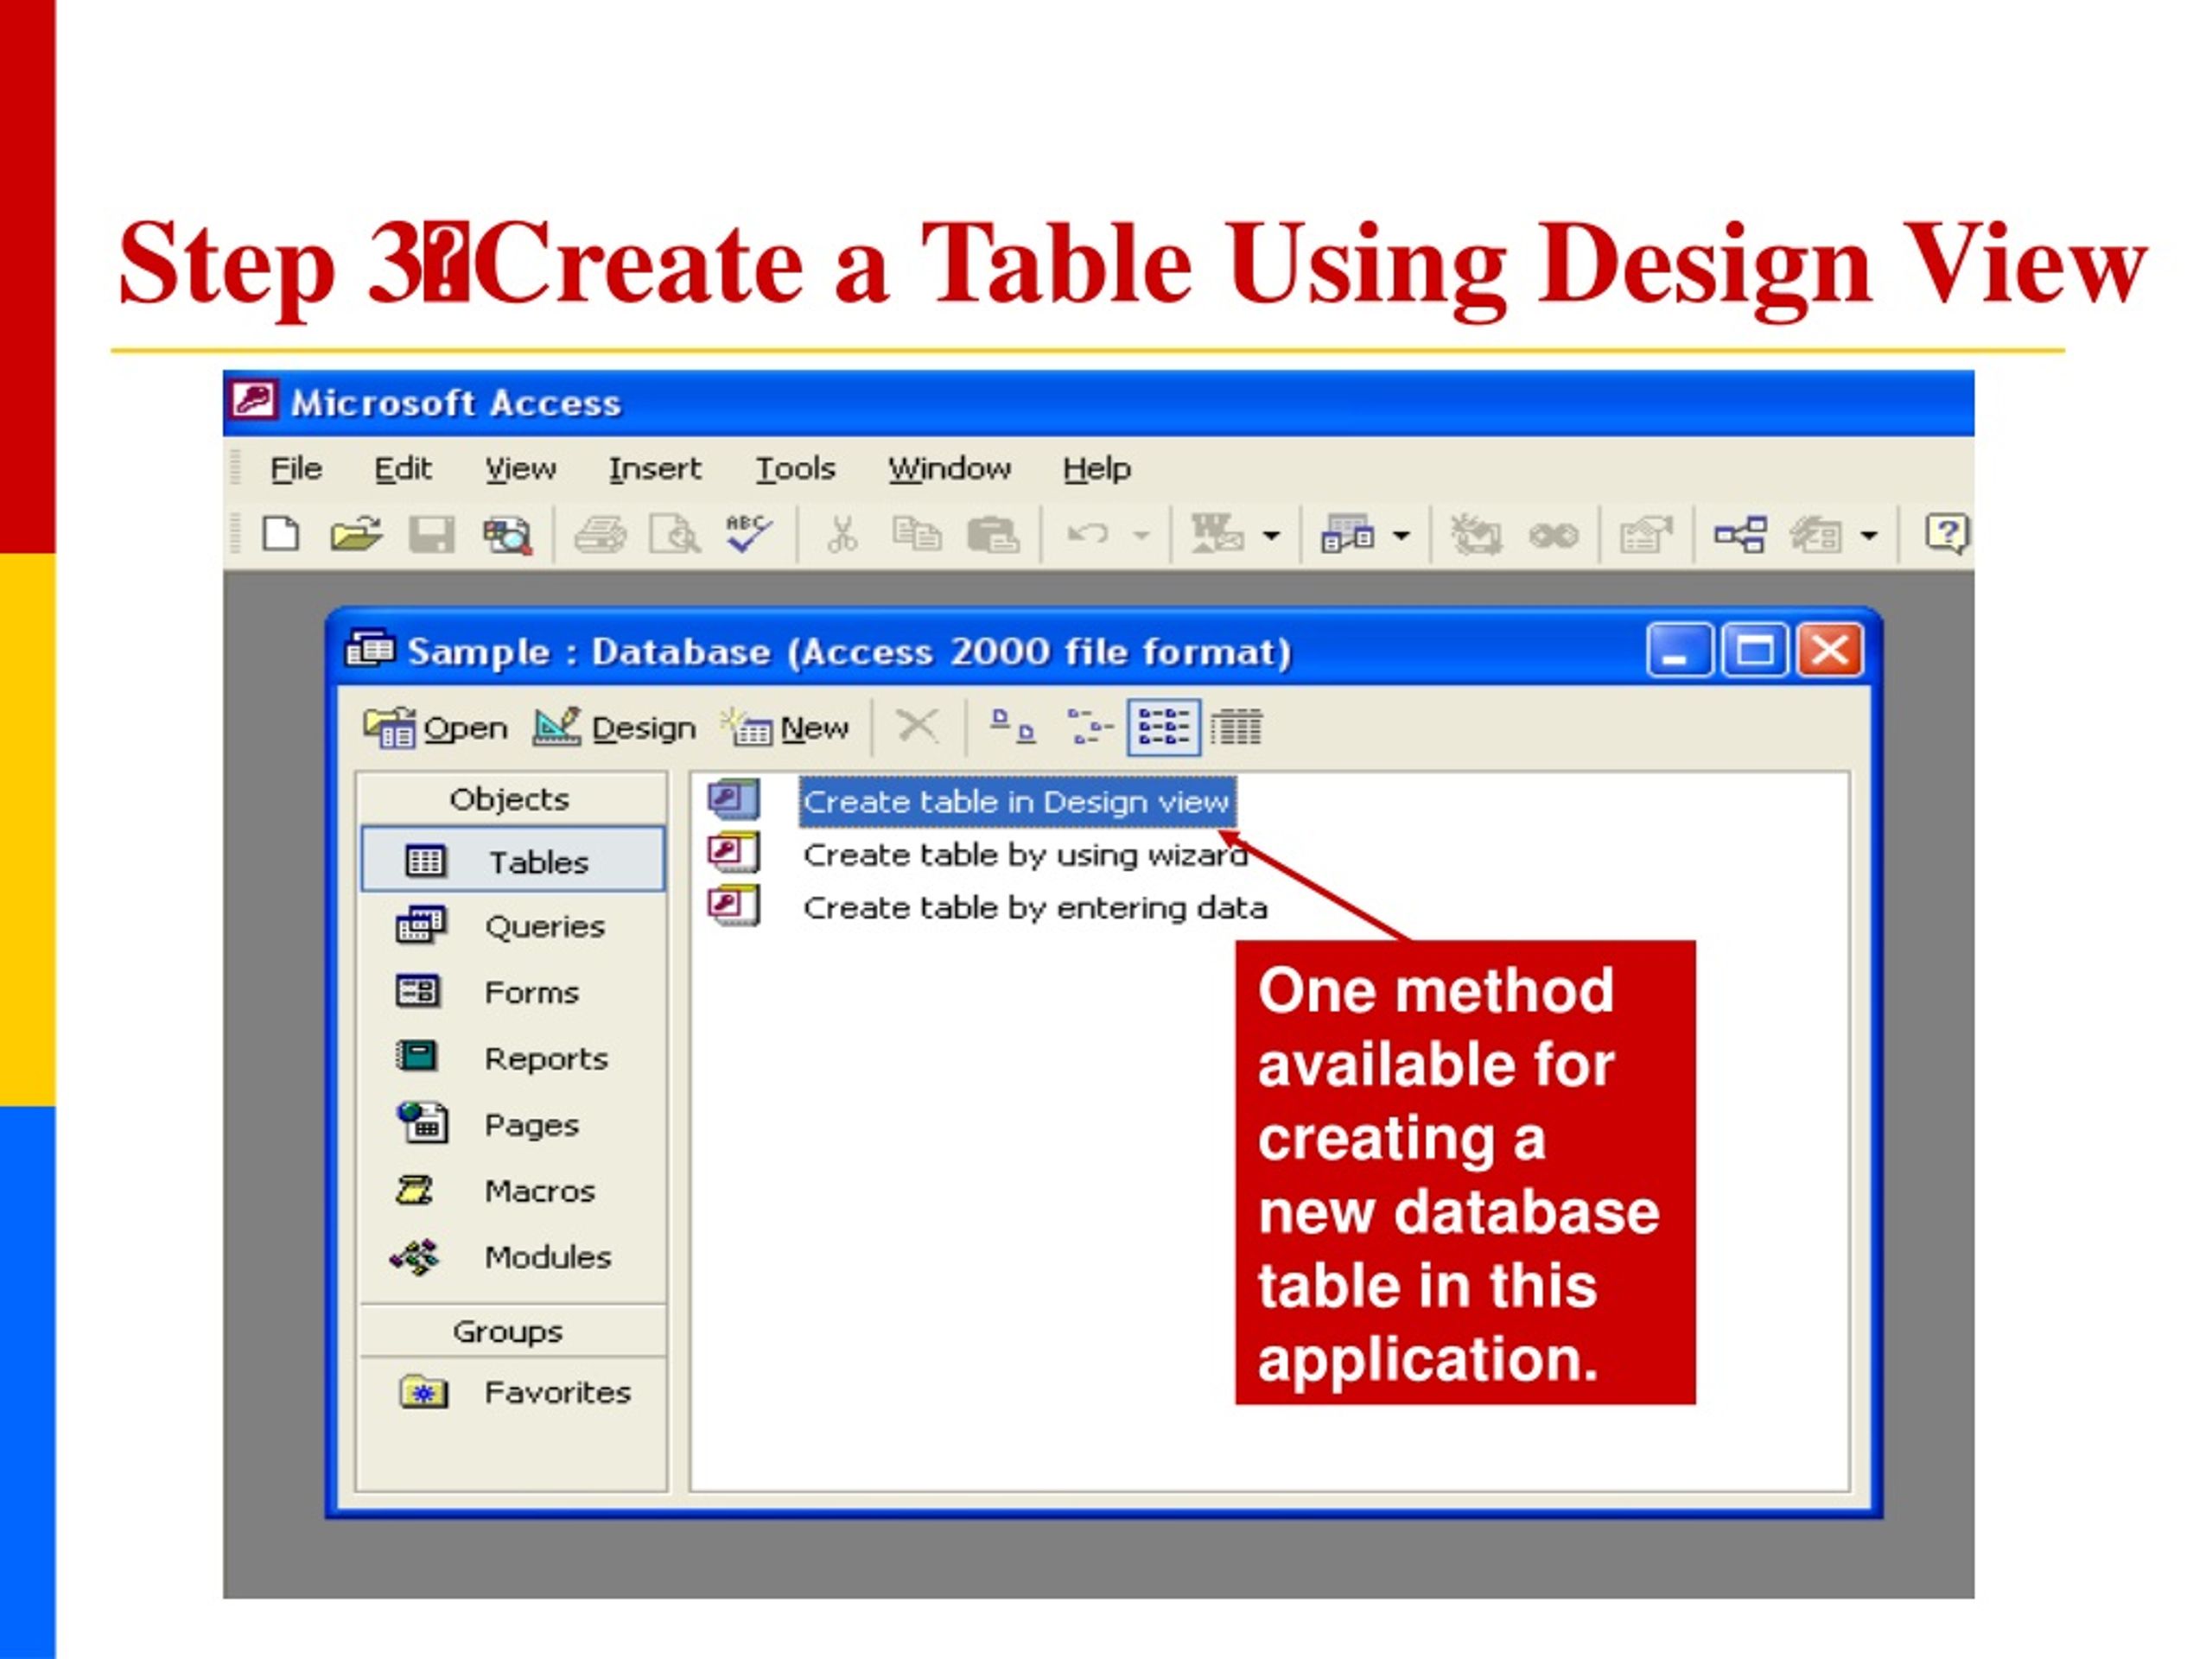2212x1659 pixels.
Task: Click the Script Editor icon
Action: coord(1554,537)
